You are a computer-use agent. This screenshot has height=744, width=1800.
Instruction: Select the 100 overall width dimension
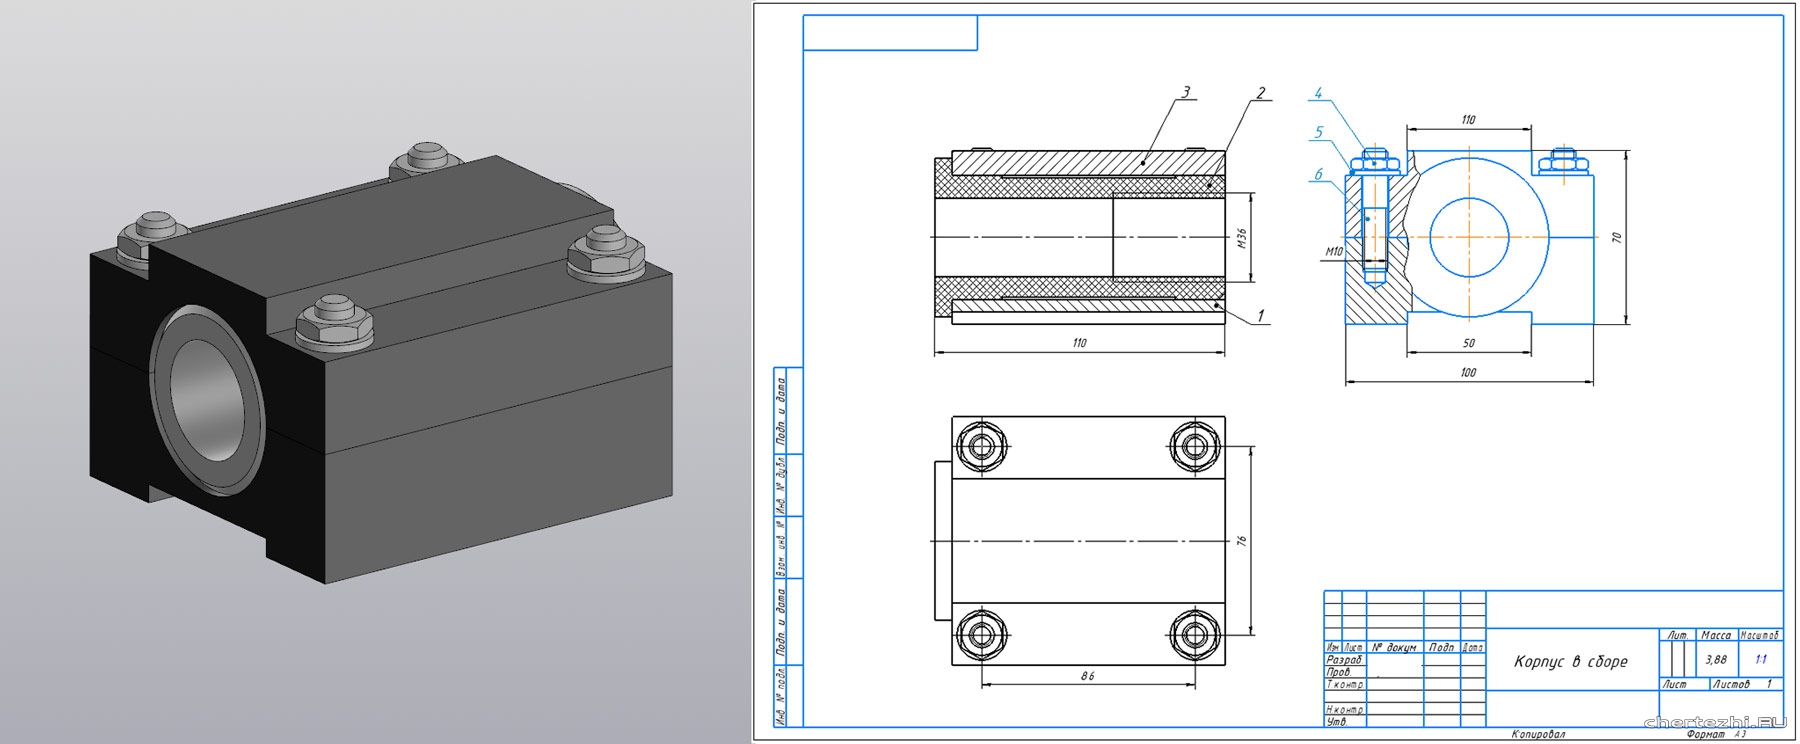point(1468,372)
